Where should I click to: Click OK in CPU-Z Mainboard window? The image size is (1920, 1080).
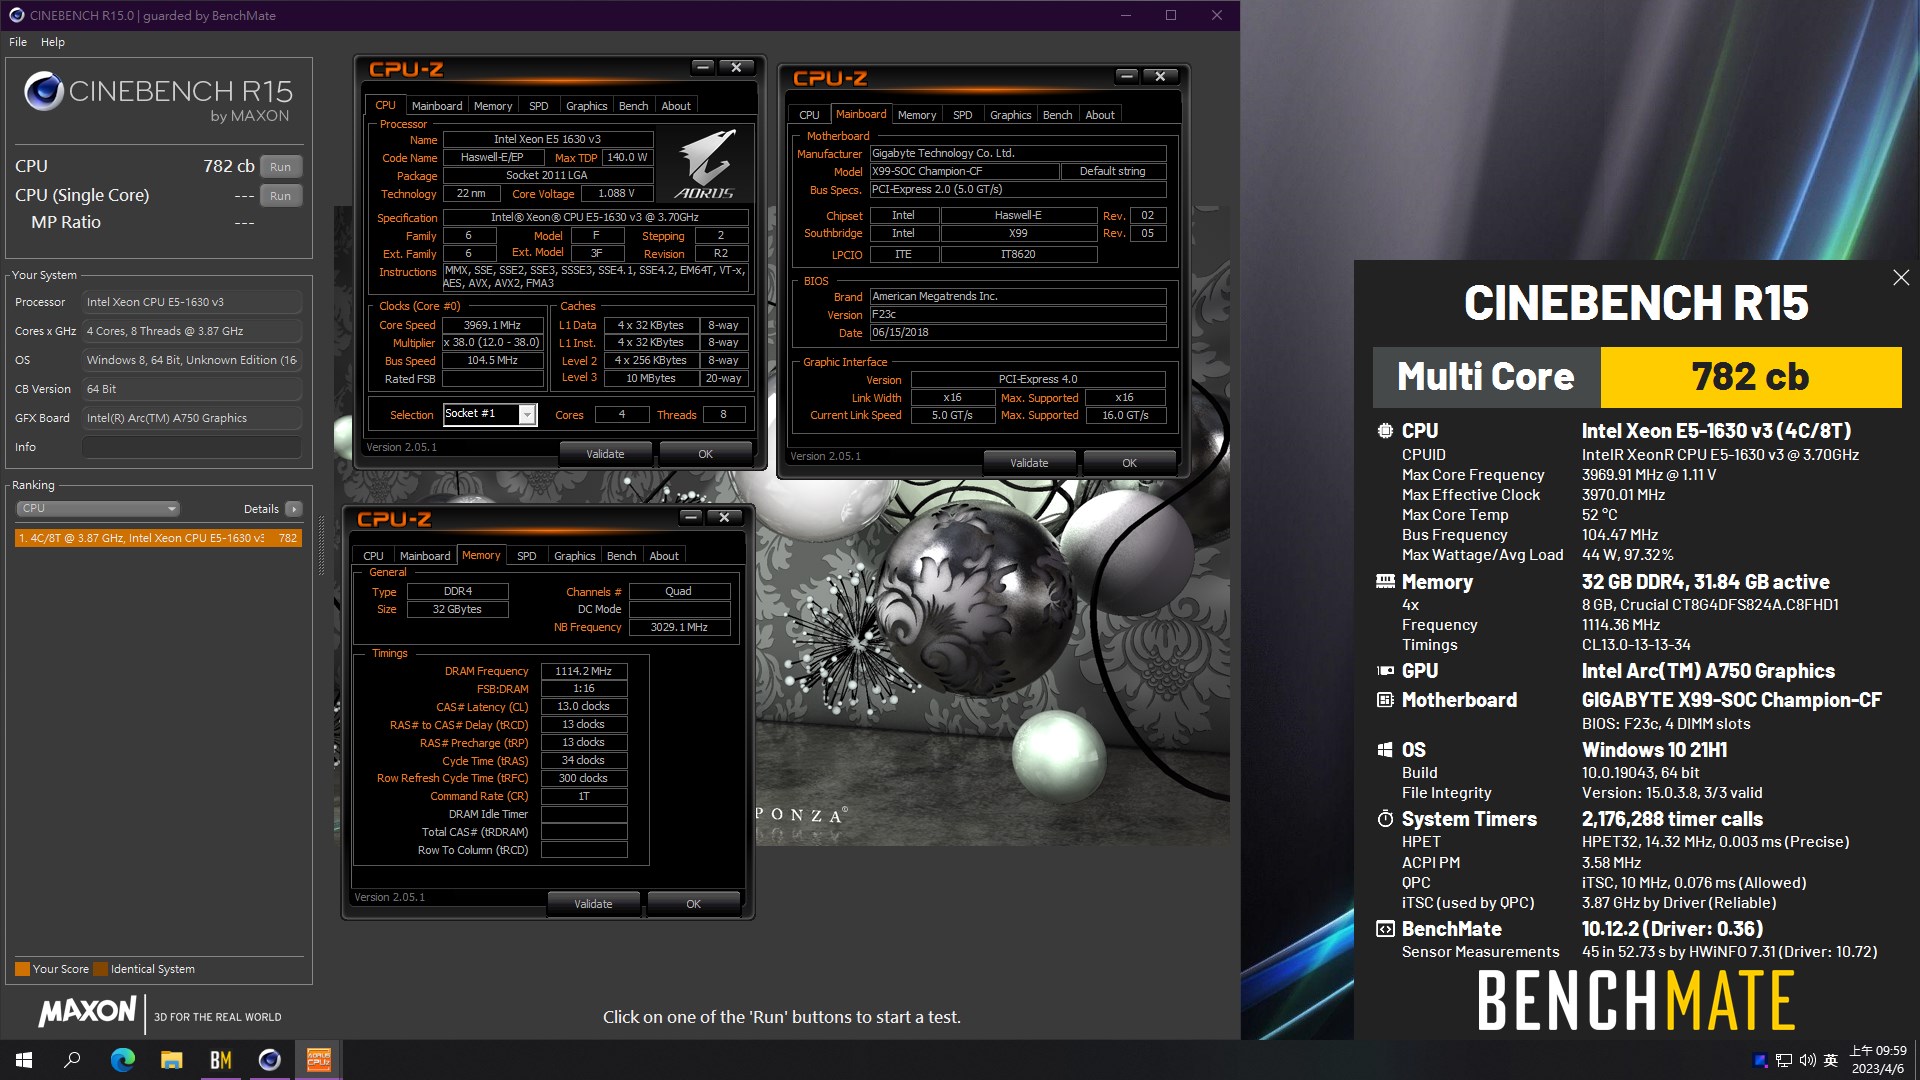point(1129,463)
